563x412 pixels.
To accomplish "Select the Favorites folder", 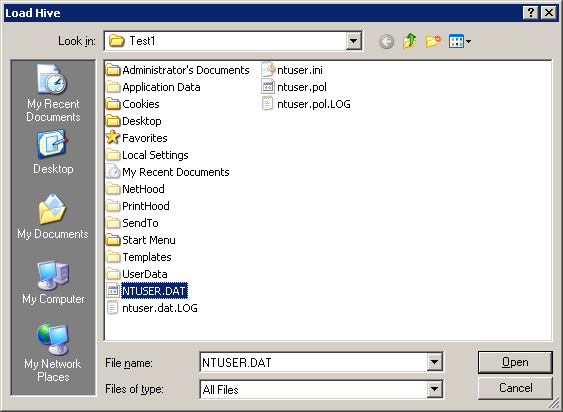I will (137, 138).
